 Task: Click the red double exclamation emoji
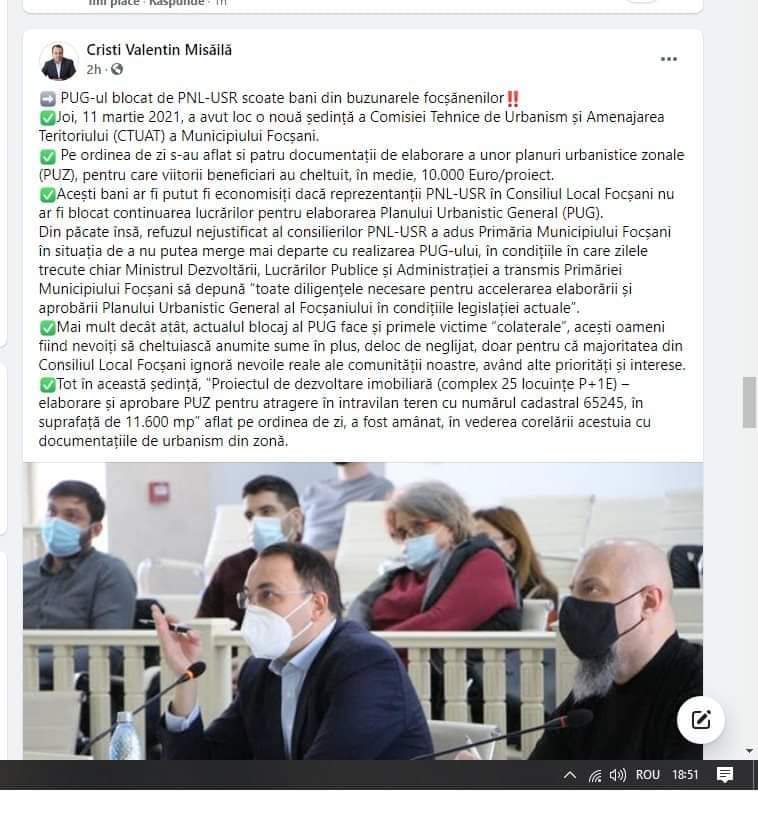click(x=512, y=98)
